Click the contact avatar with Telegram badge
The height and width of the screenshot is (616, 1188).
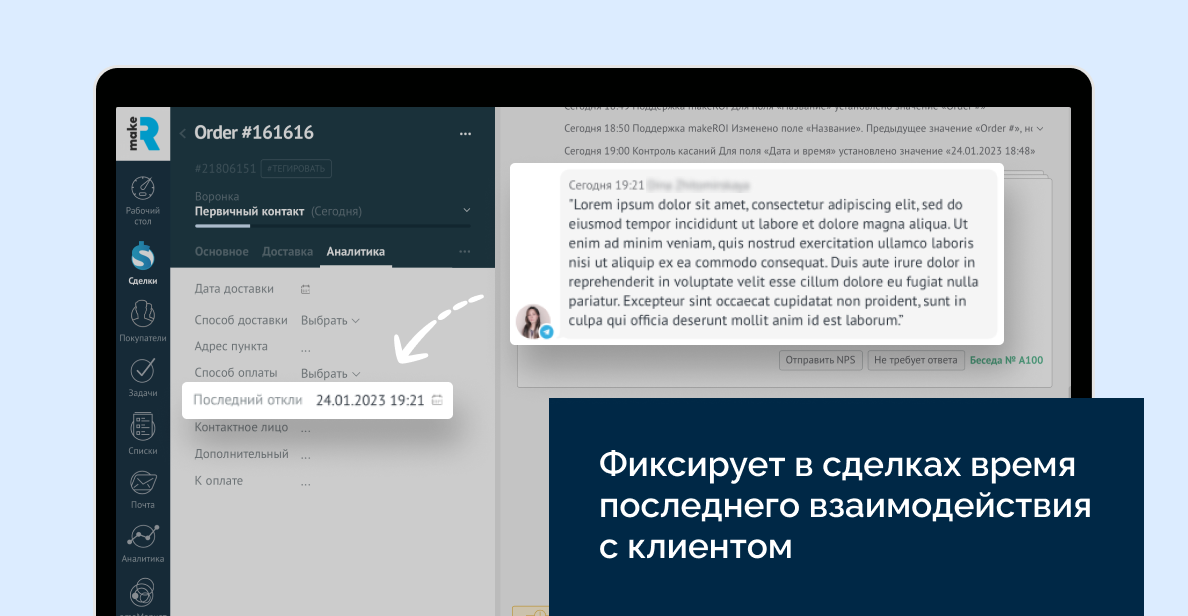point(533,321)
